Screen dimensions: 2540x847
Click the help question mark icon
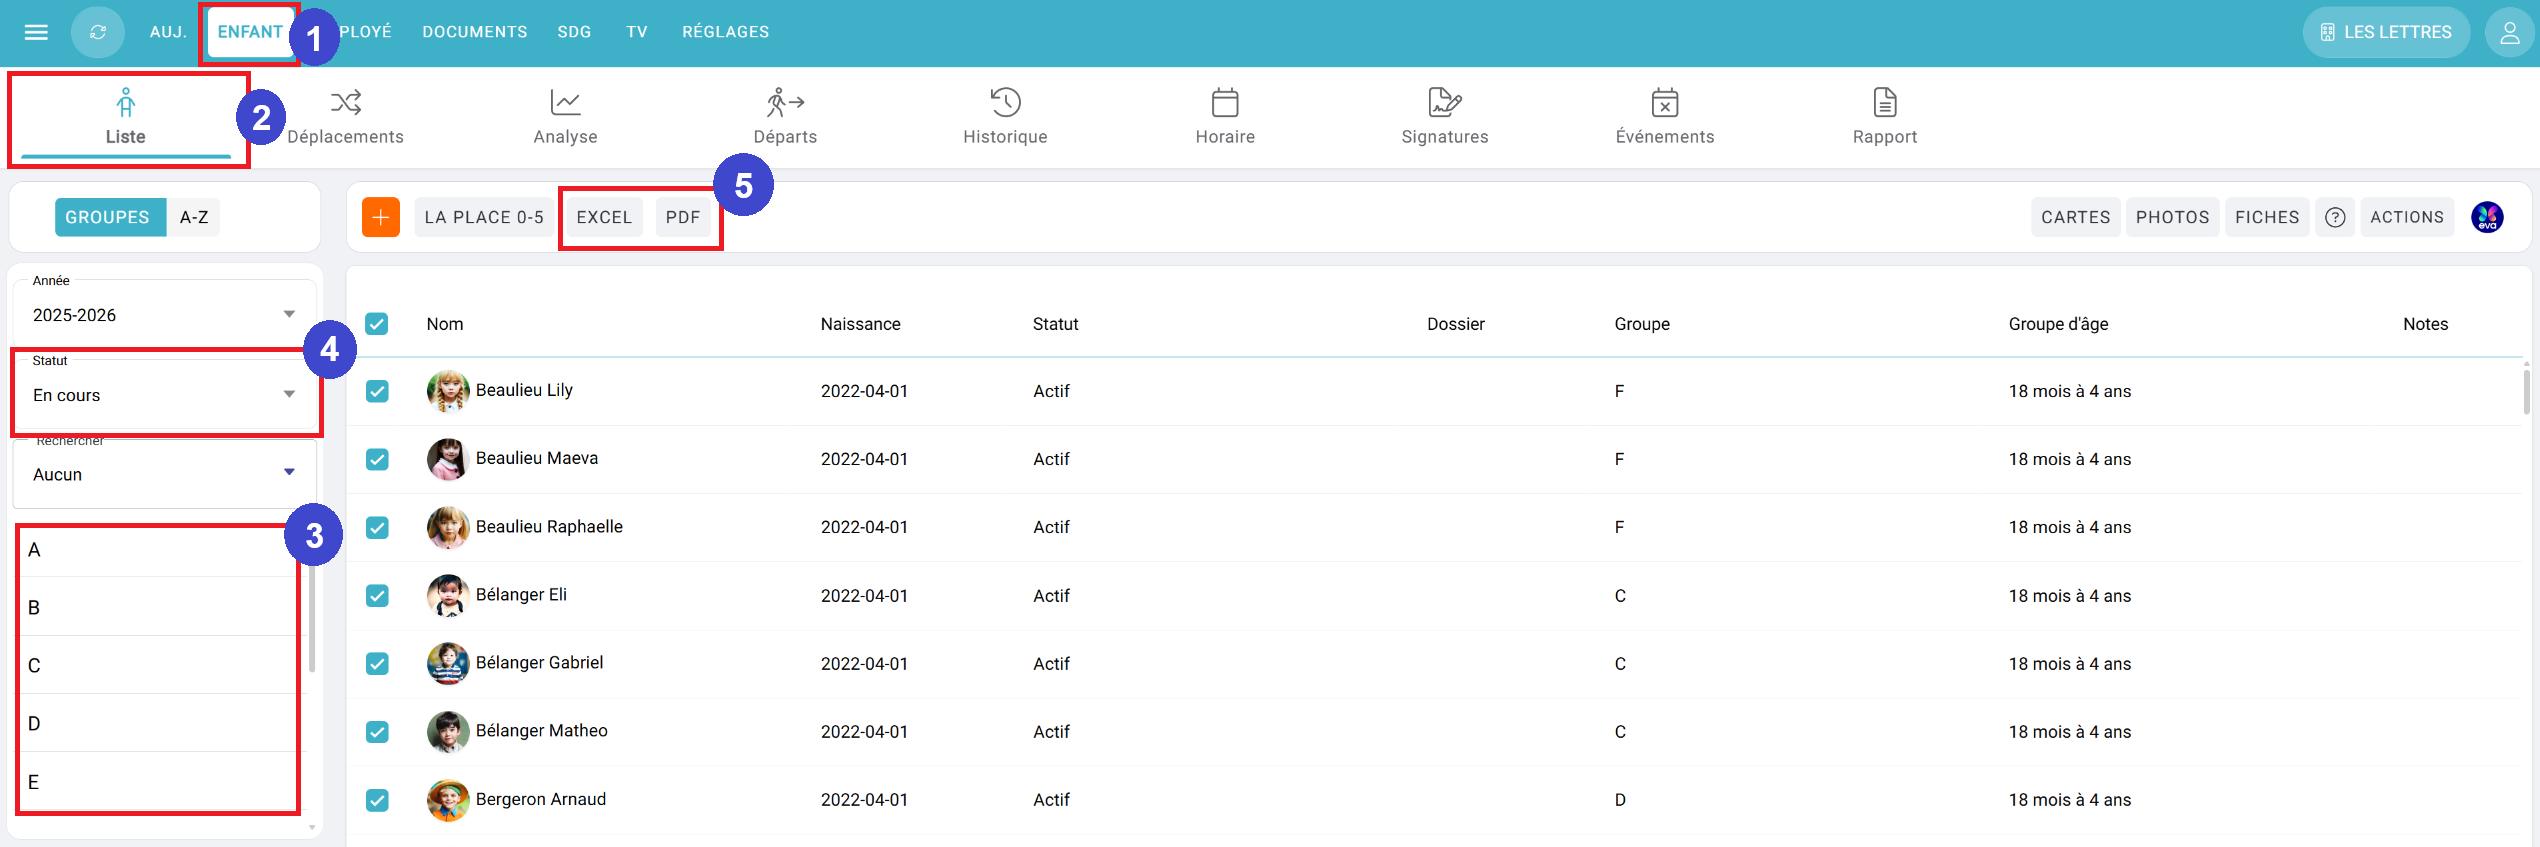tap(2335, 217)
